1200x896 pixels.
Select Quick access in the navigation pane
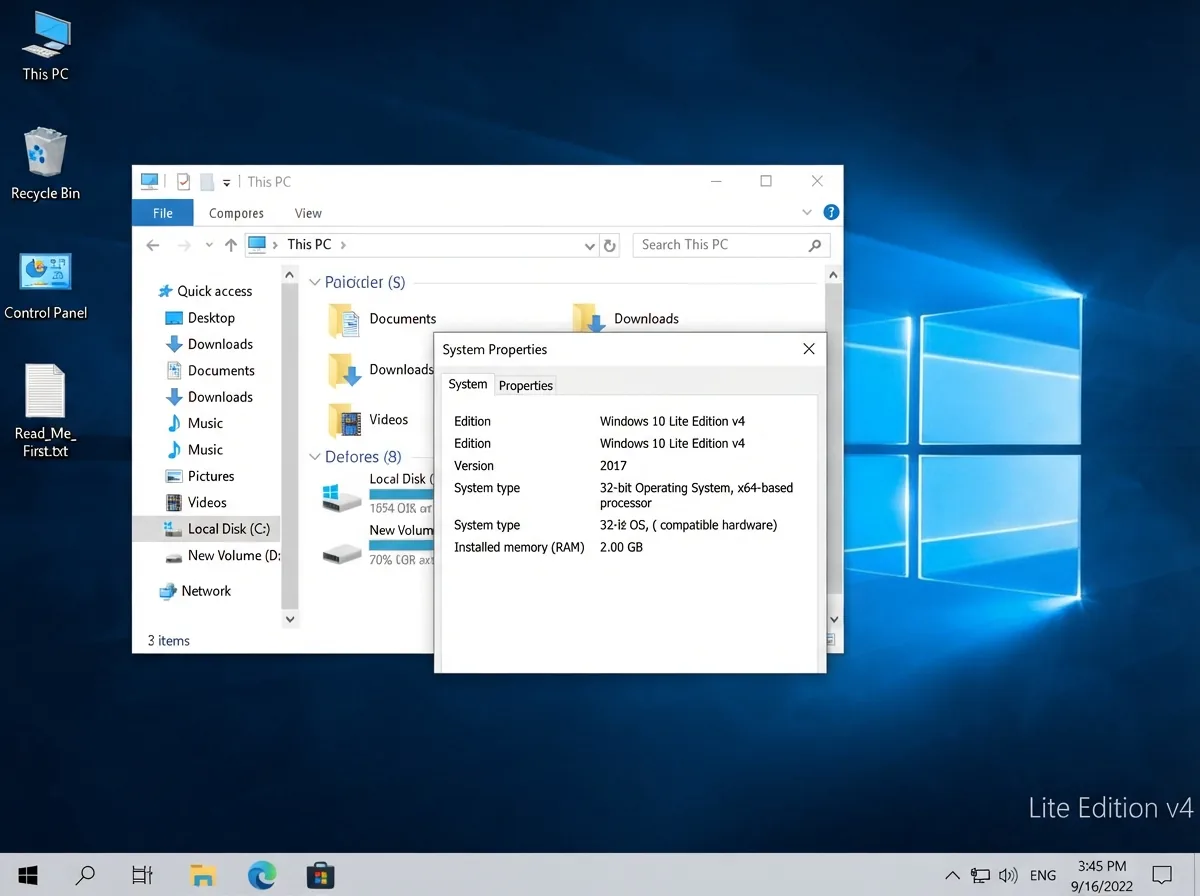pos(205,291)
